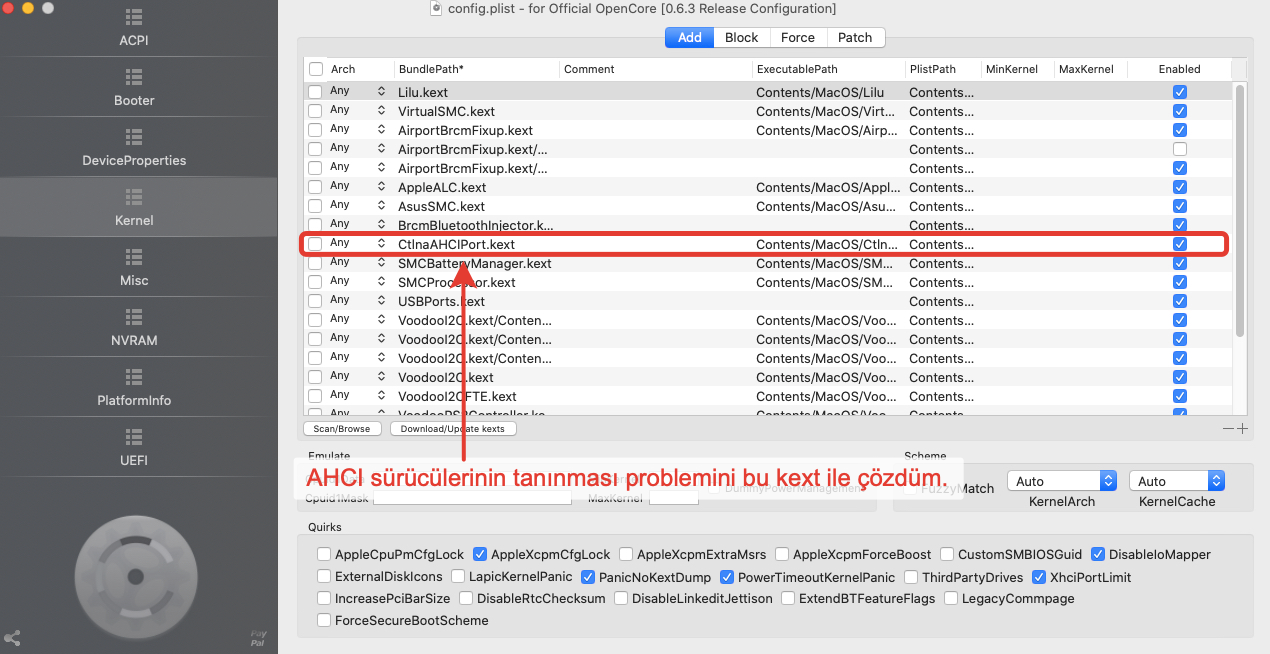1270x654 pixels.
Task: Enable the LegacyCommpage quirk
Action: pyautogui.click(x=951, y=599)
